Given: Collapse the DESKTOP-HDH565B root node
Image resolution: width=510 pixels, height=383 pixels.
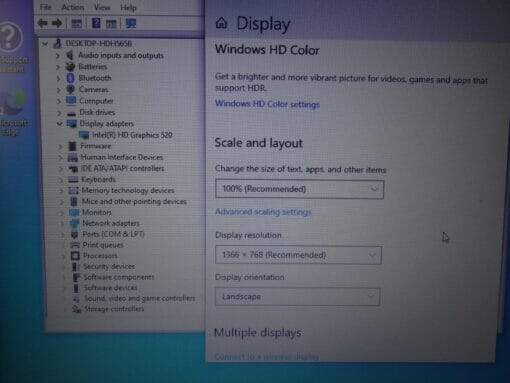Looking at the screenshot, I should pos(45,43).
